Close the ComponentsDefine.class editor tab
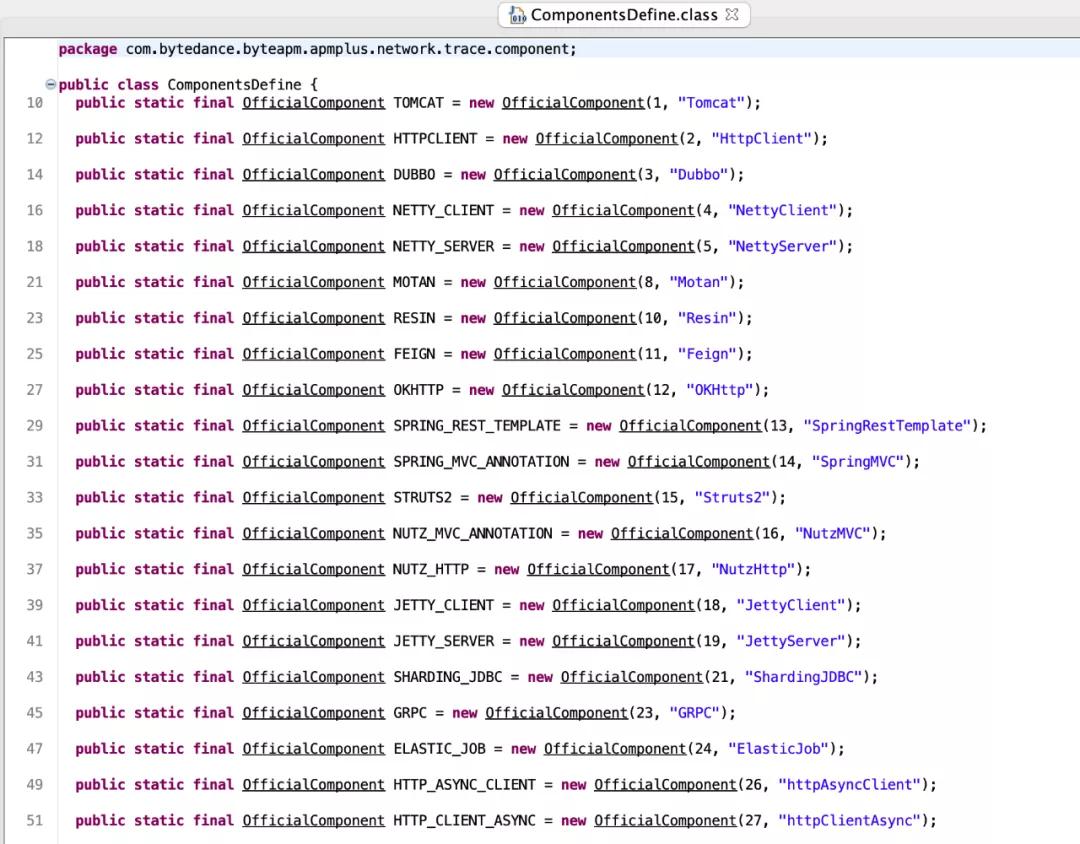The height and width of the screenshot is (844, 1080). tap(731, 14)
